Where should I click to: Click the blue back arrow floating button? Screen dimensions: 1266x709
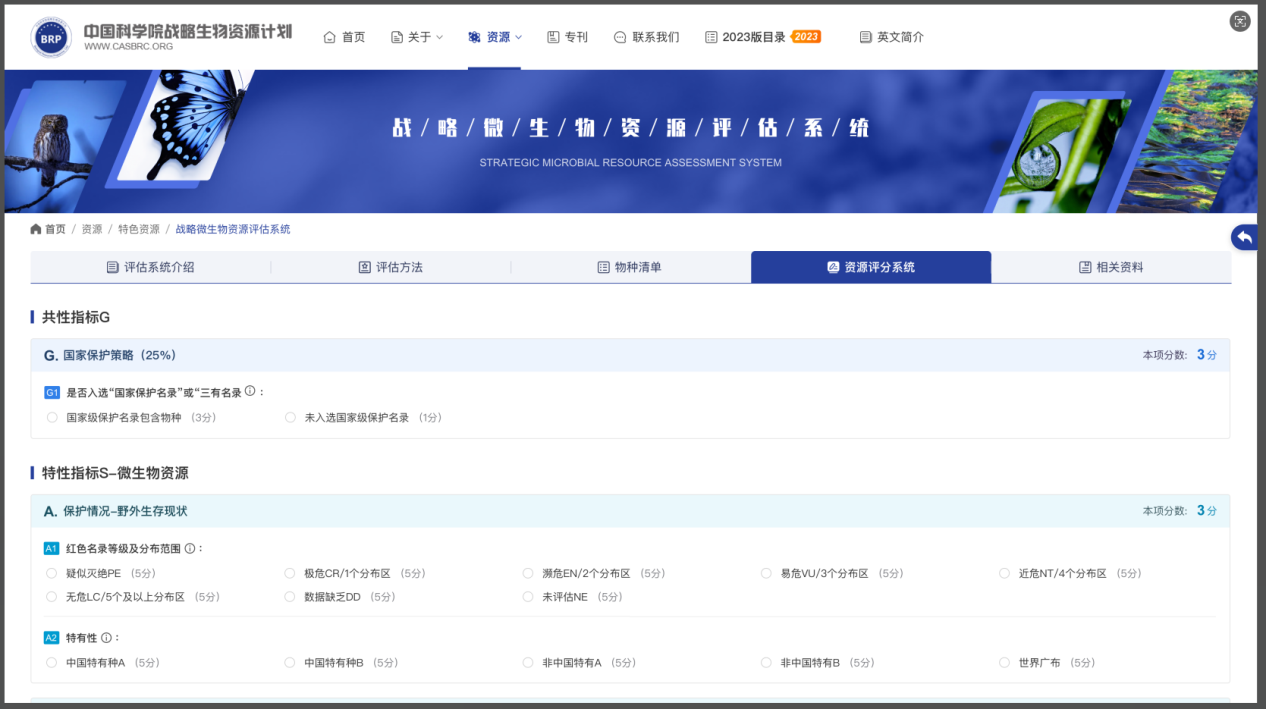pyautogui.click(x=1245, y=237)
